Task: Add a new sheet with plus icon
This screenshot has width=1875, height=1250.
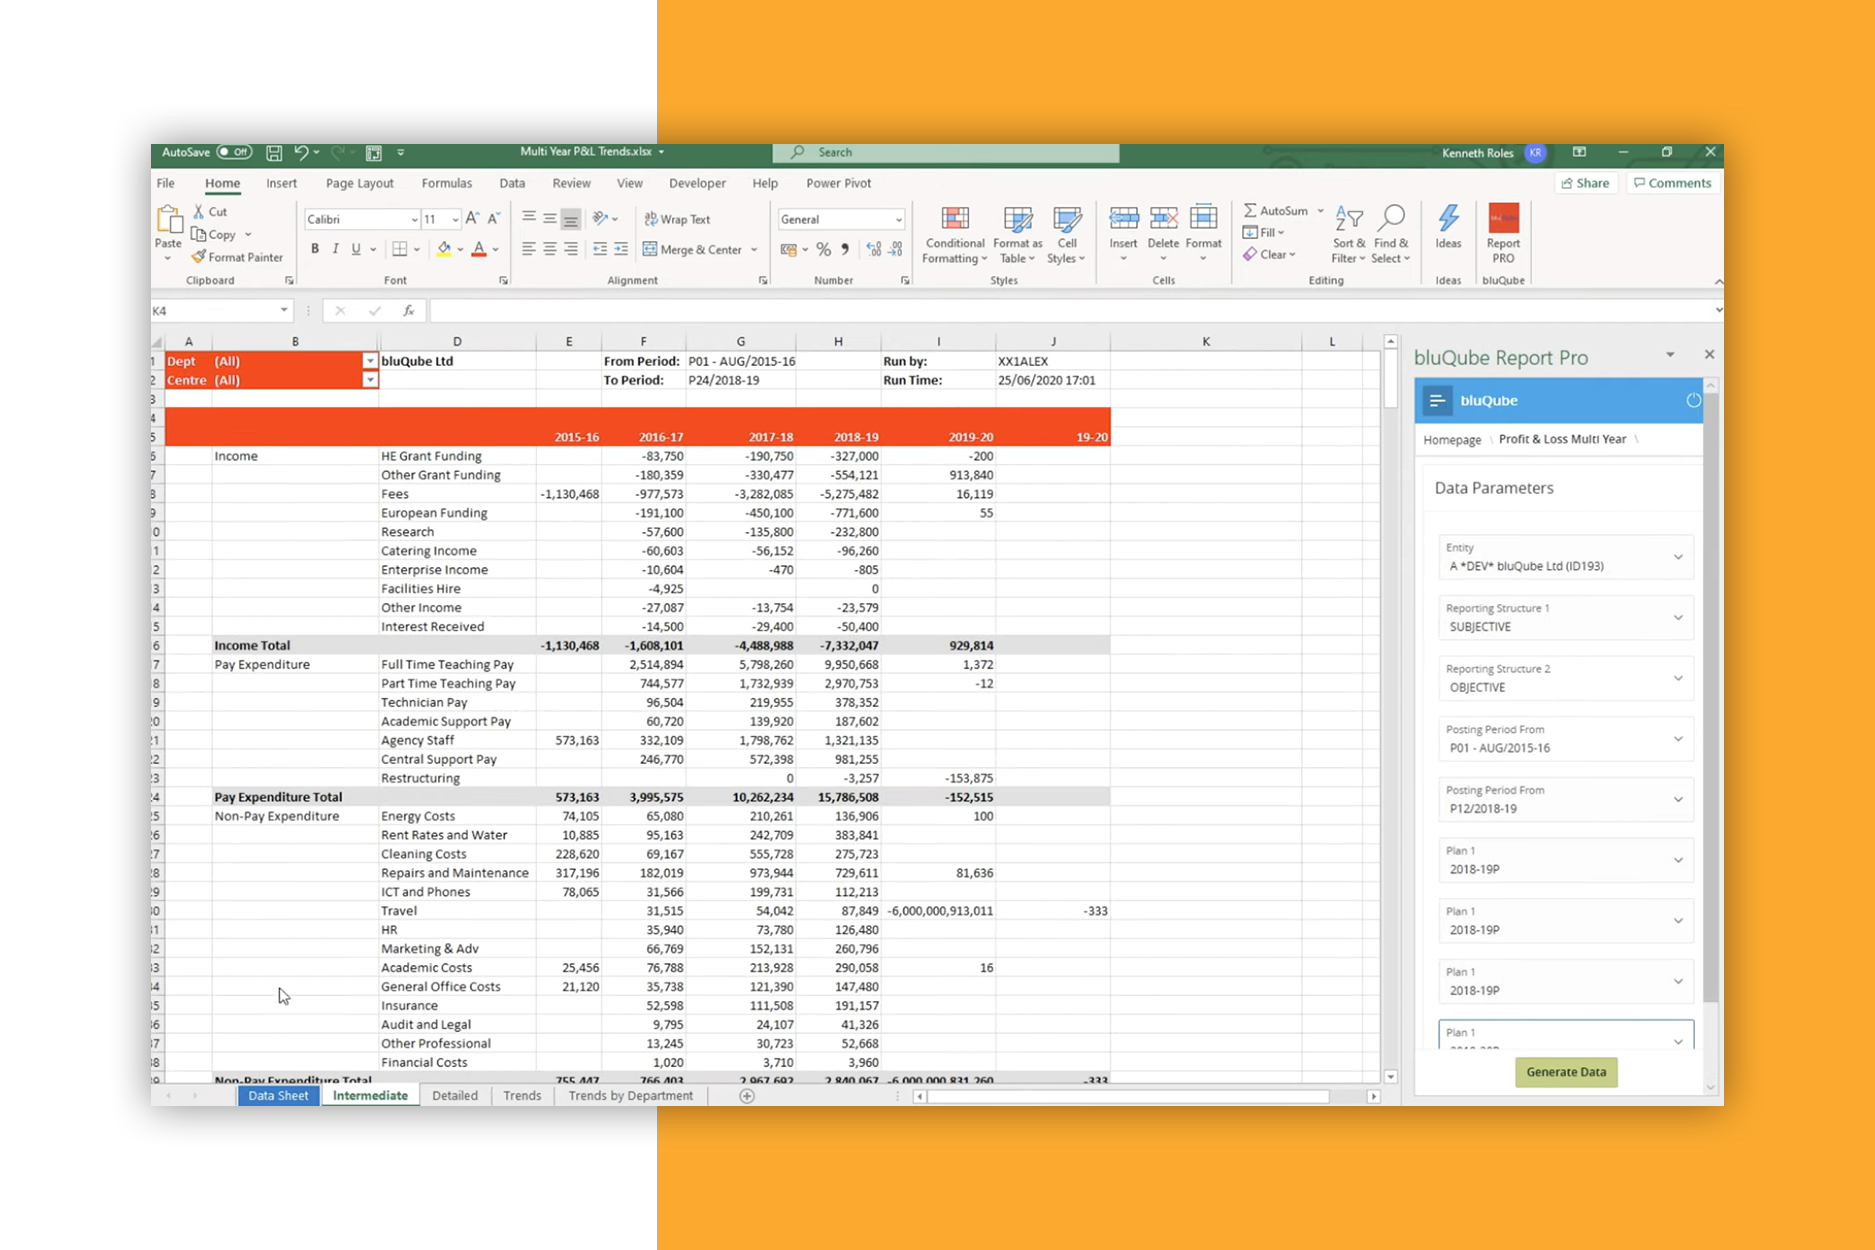Action: pos(747,1096)
